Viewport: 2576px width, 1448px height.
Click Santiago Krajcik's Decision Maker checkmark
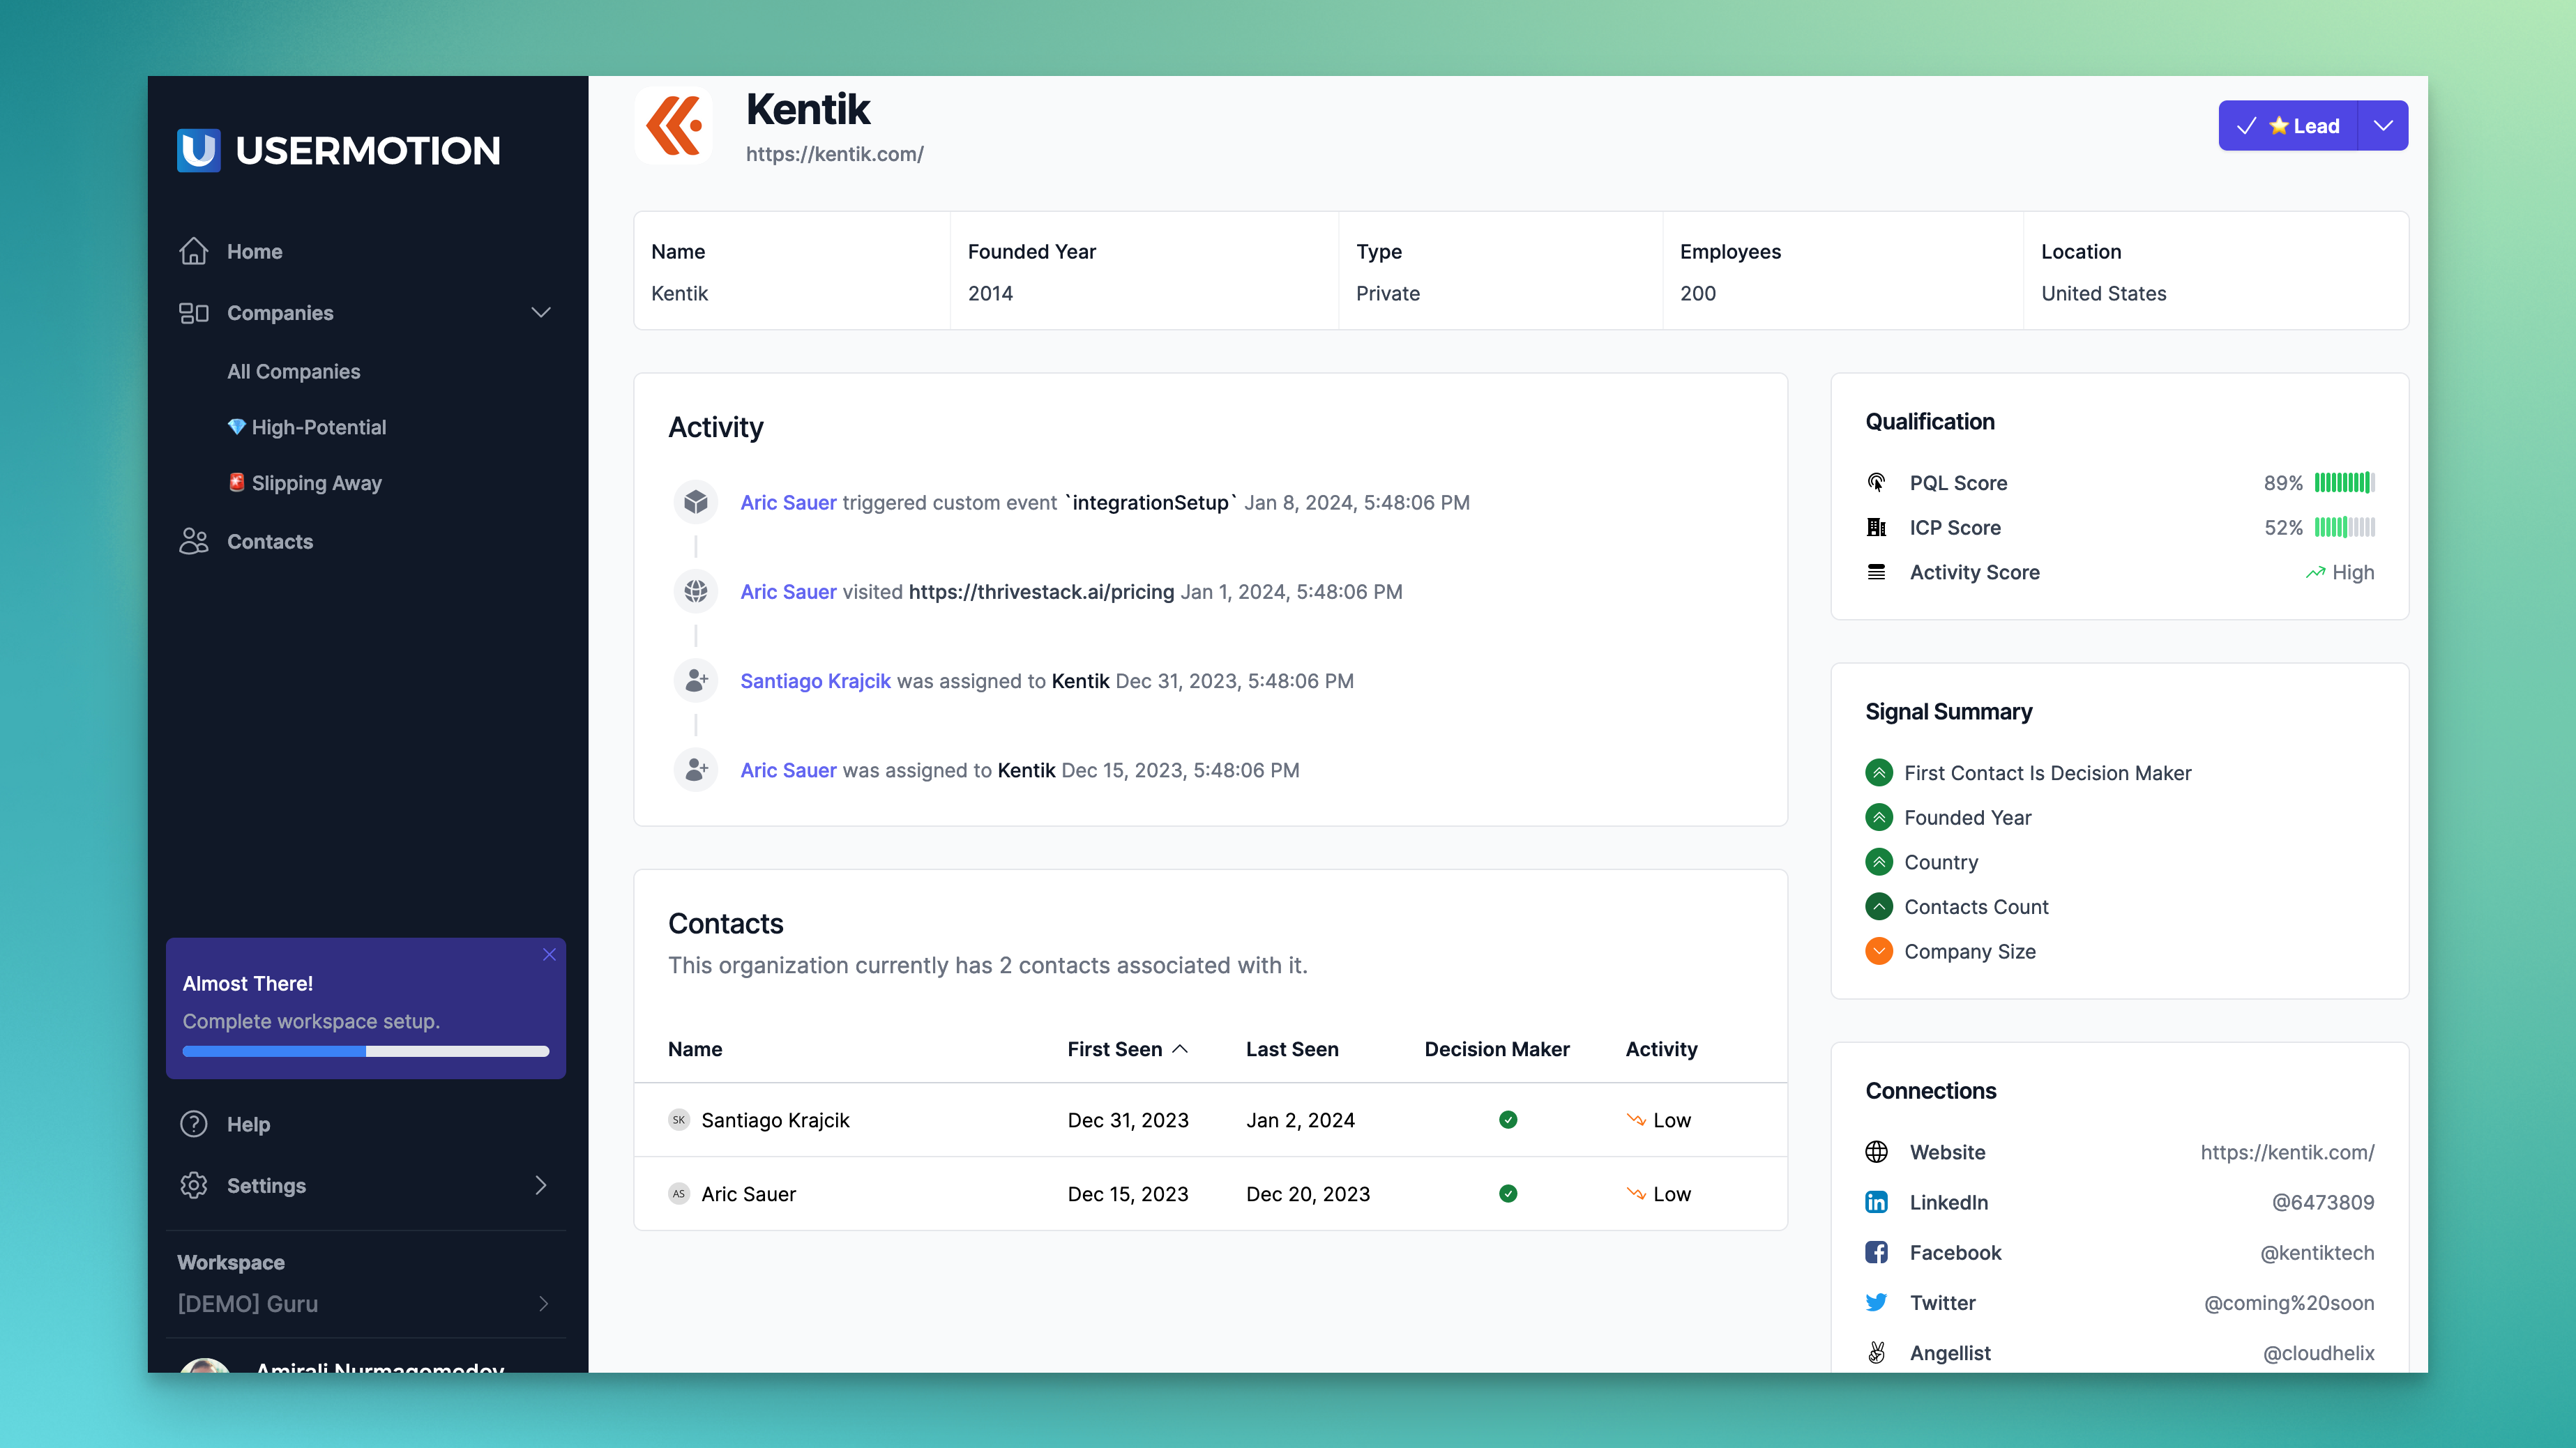pyautogui.click(x=1508, y=1120)
